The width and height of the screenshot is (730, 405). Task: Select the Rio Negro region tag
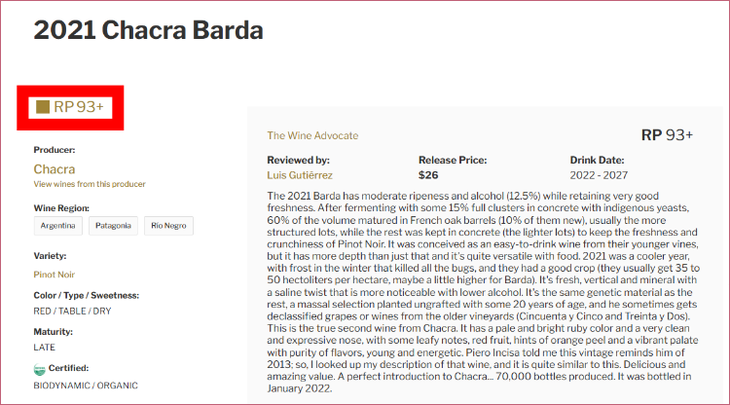pyautogui.click(x=168, y=226)
